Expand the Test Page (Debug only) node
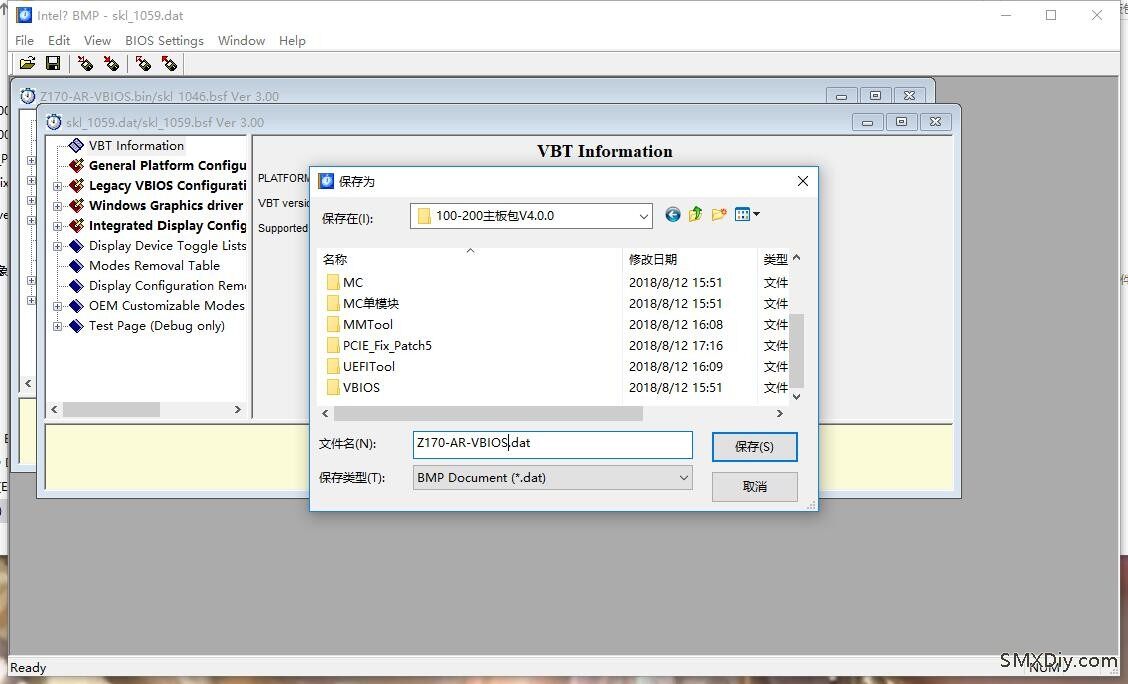The width and height of the screenshot is (1128, 684). 58,327
